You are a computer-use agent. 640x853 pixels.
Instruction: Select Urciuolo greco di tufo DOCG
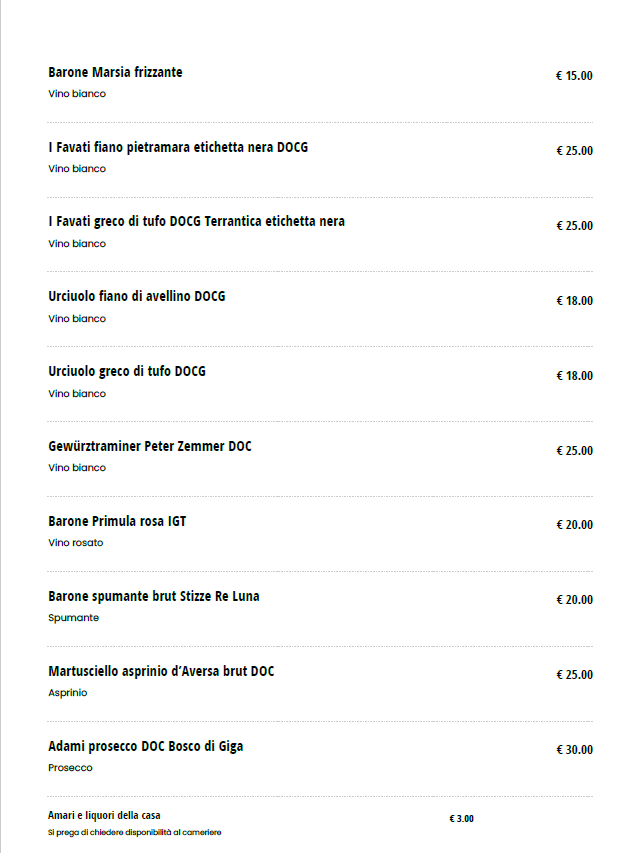(127, 371)
